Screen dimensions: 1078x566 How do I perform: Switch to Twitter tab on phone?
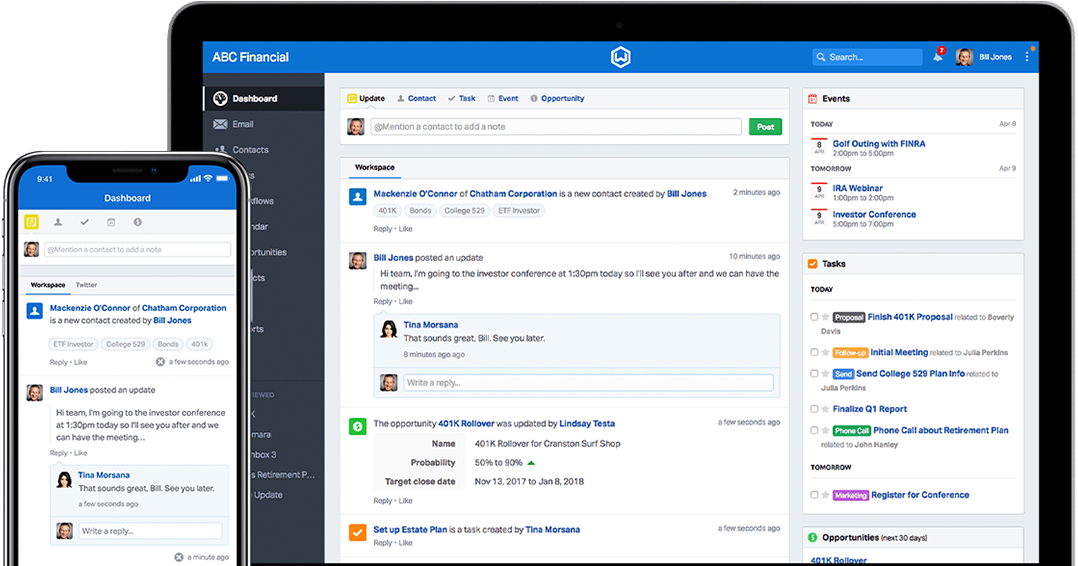click(x=87, y=285)
